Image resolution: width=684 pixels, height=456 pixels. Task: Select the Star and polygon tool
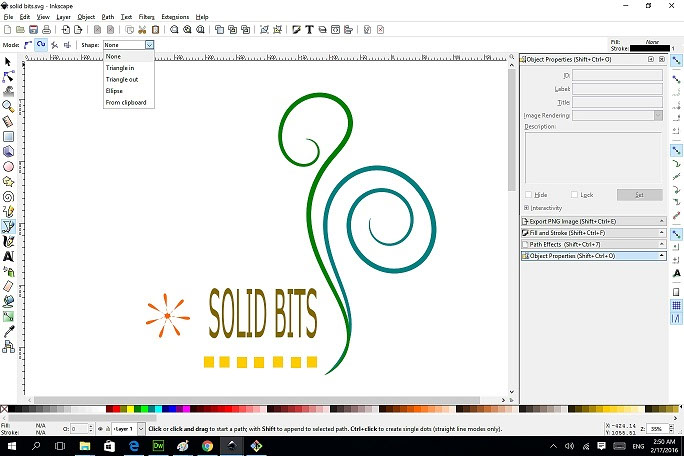8,182
